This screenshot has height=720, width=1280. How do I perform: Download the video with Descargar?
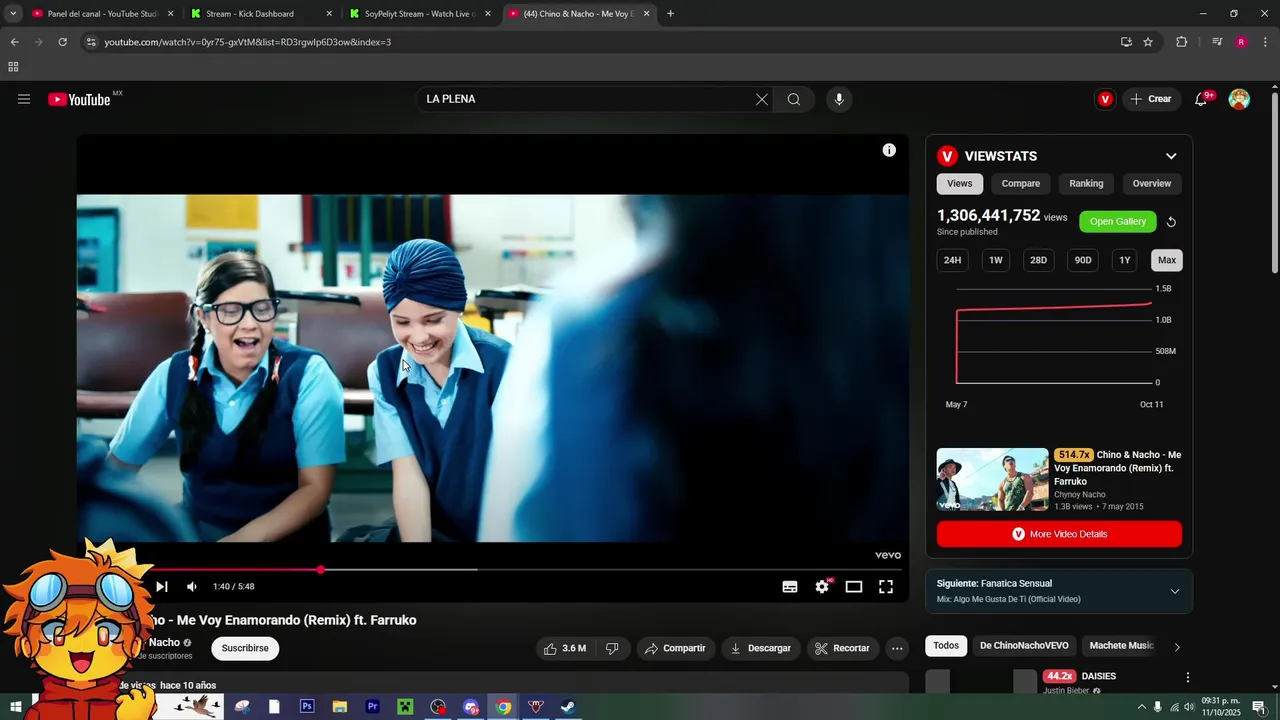[761, 648]
